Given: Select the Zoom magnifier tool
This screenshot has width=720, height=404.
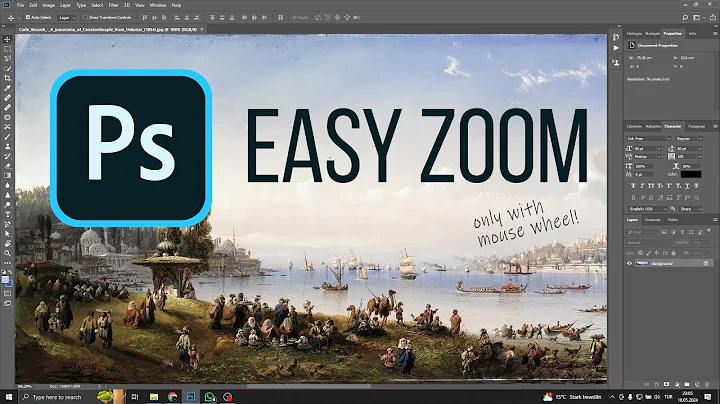Looking at the screenshot, I should [x=7, y=253].
